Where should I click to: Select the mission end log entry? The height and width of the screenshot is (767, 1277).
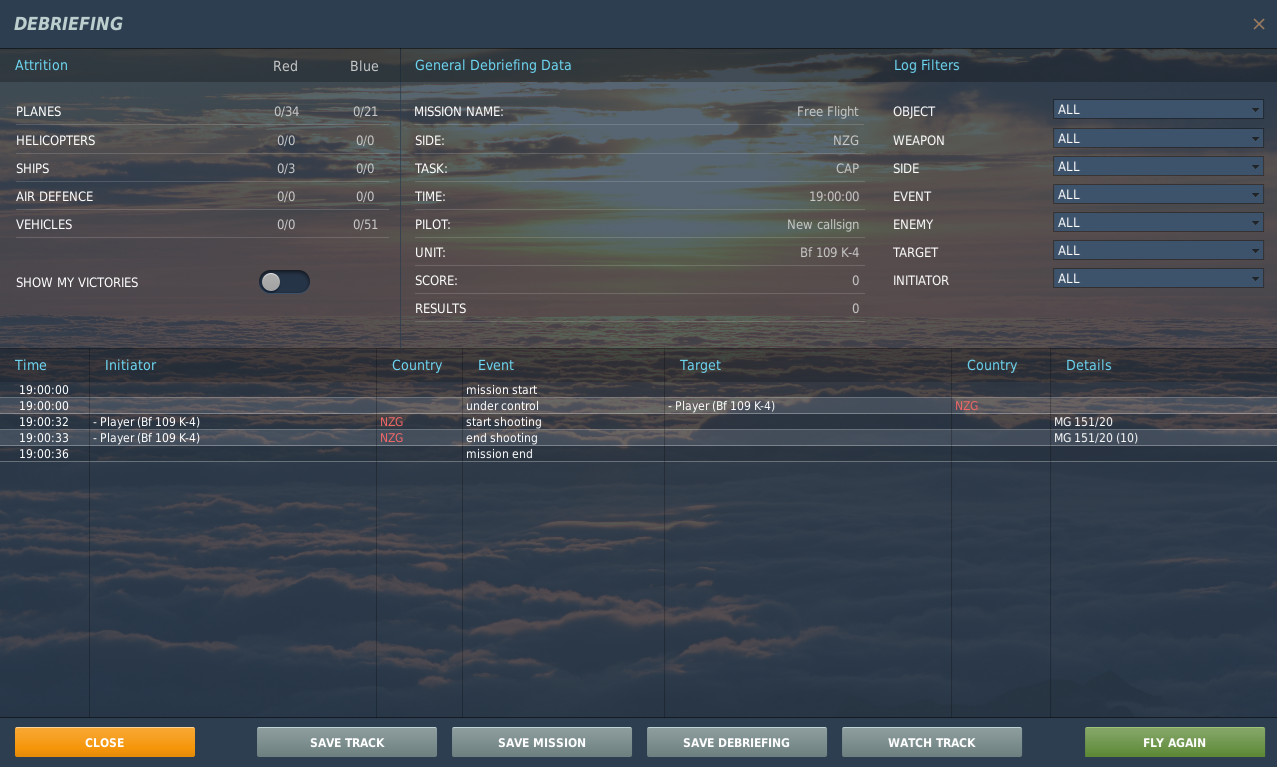point(499,454)
